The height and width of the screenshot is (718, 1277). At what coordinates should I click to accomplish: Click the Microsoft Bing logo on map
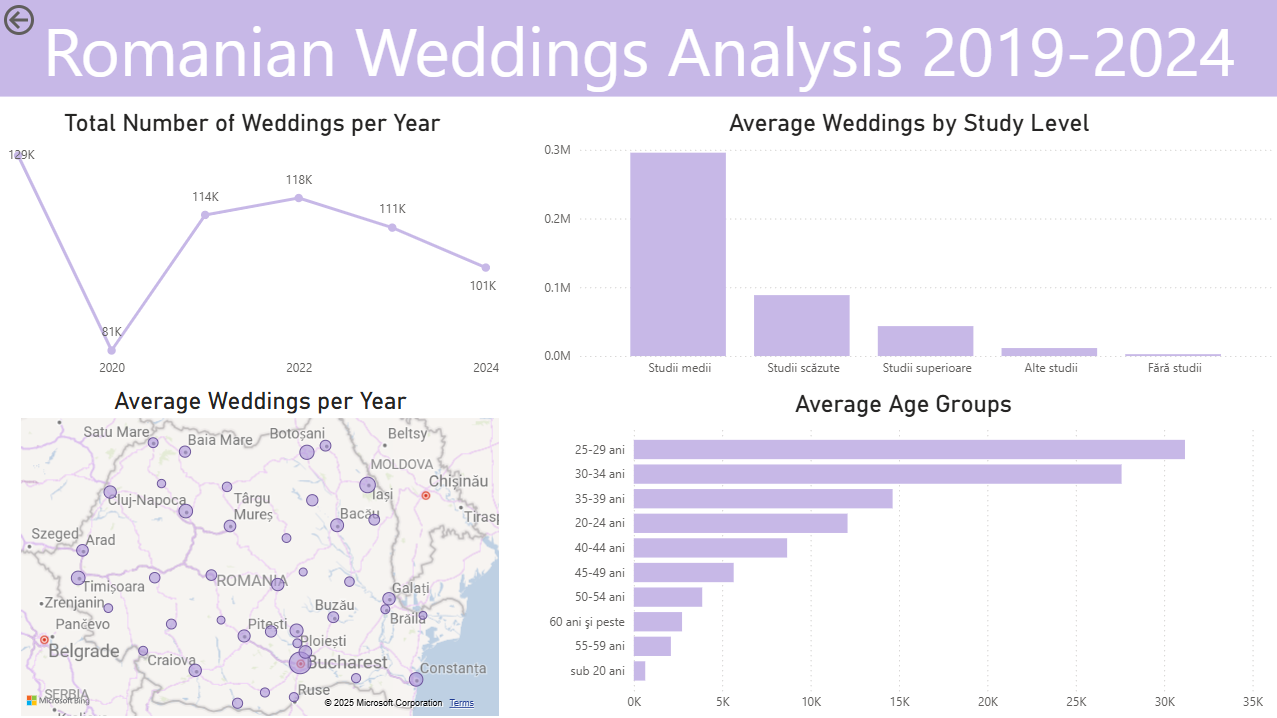coord(58,700)
